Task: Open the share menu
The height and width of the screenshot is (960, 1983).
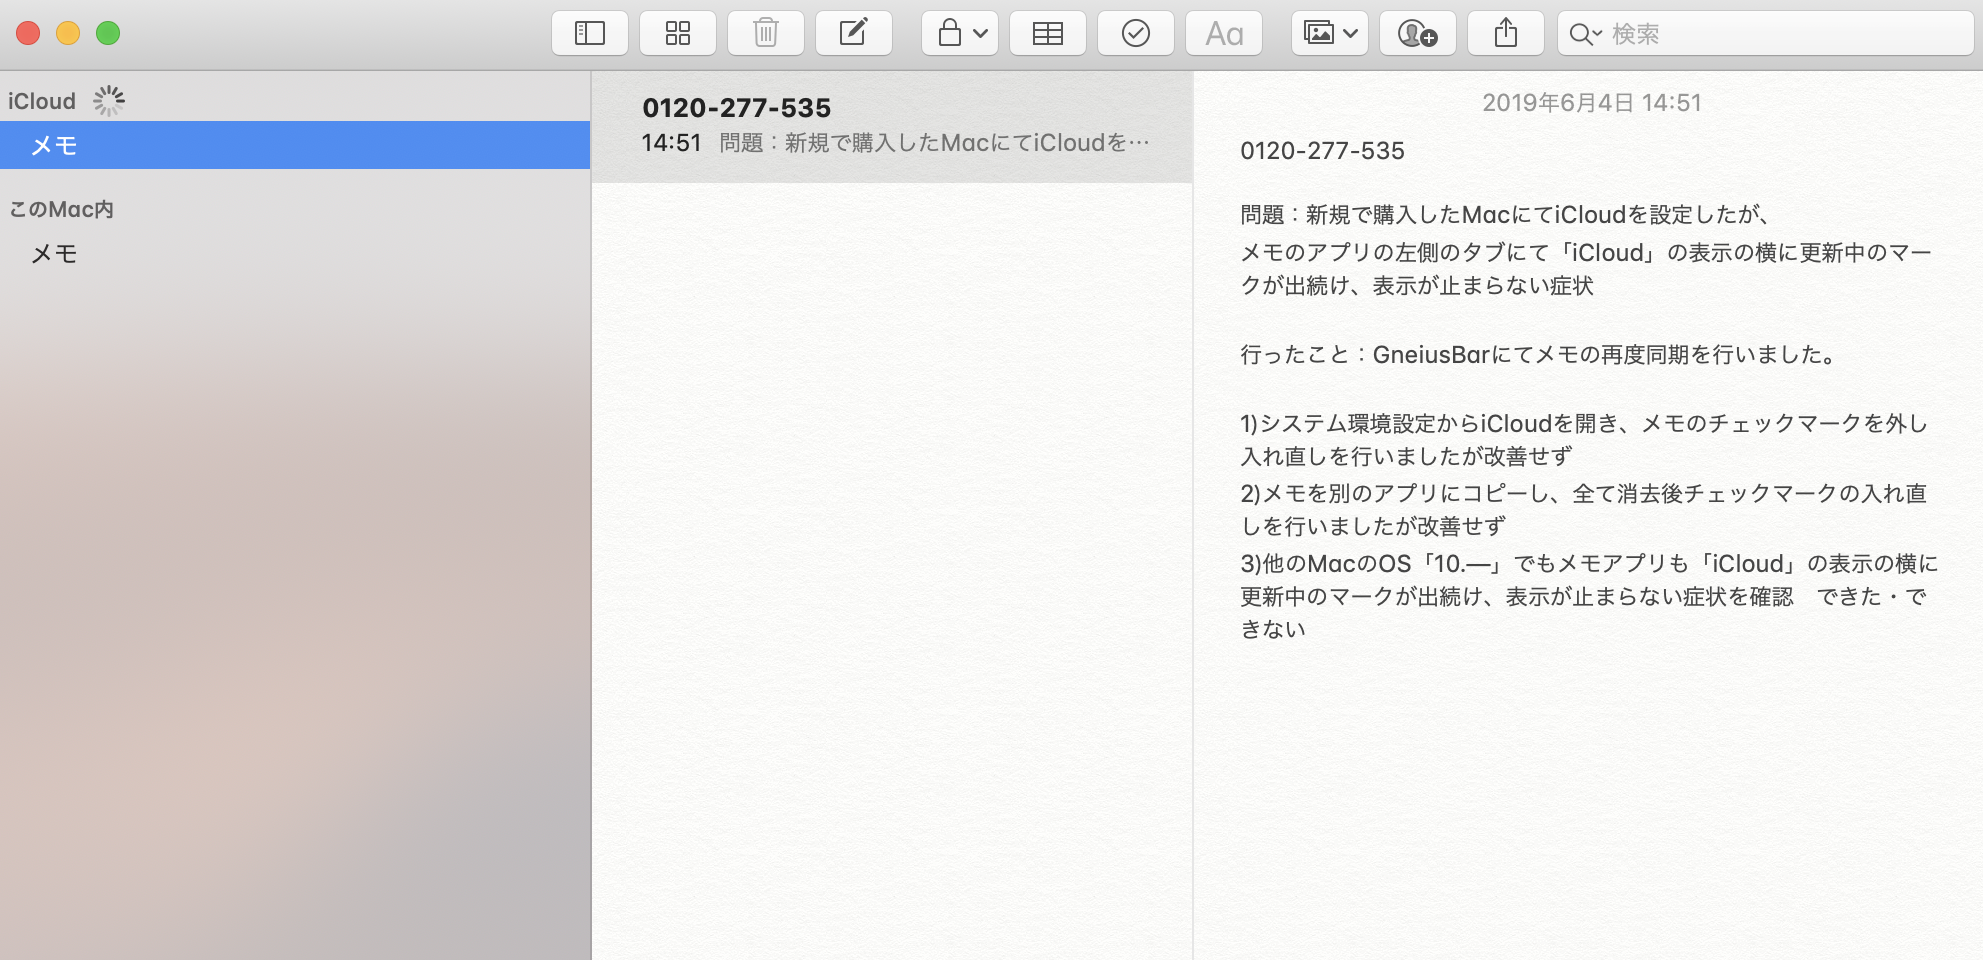Action: tap(1506, 34)
